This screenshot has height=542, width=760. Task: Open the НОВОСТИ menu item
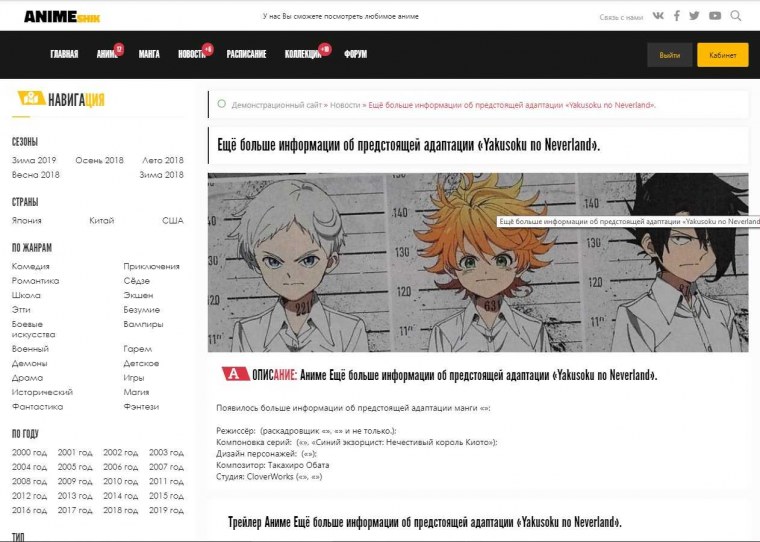pos(191,54)
